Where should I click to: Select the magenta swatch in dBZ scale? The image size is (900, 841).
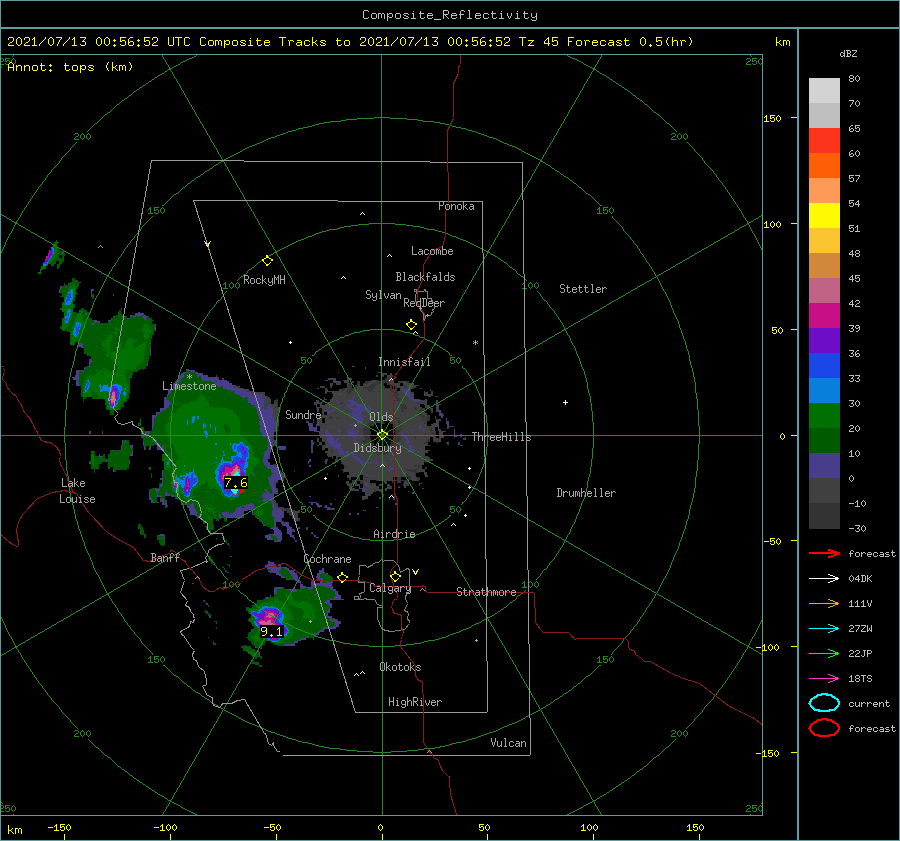pos(824,316)
